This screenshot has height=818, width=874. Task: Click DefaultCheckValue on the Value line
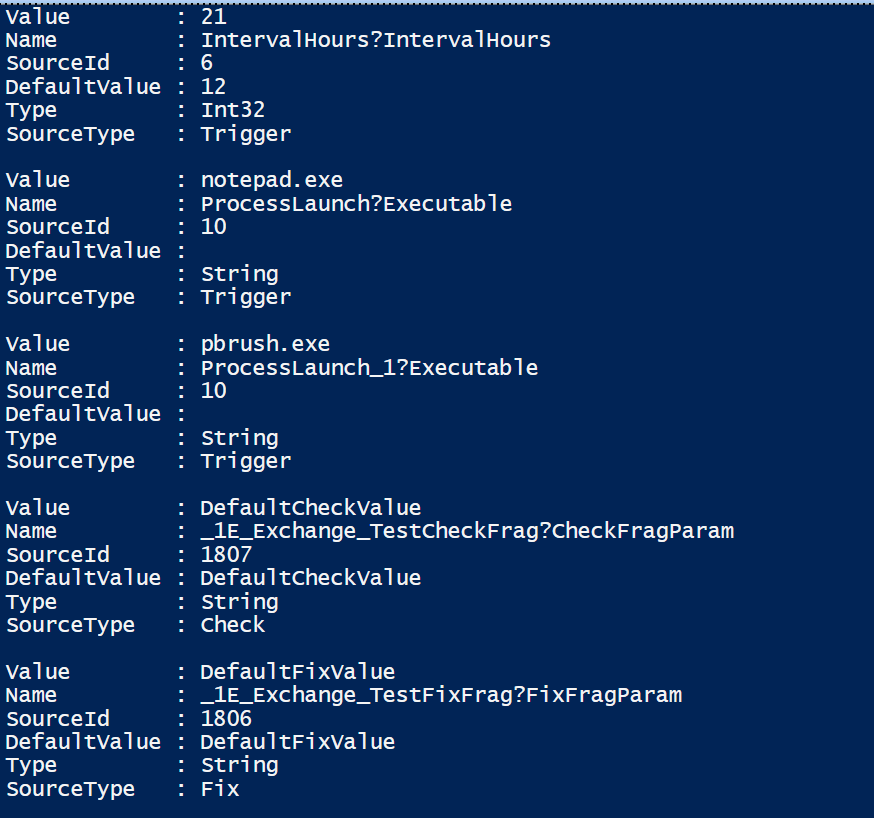310,507
